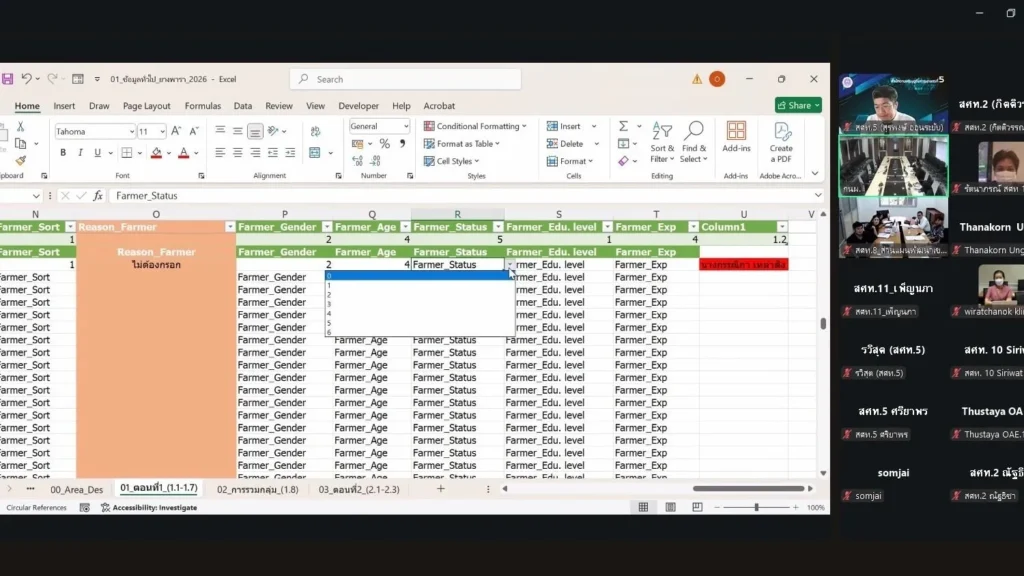1024x576 pixels.
Task: Click Accessibility: Investigate in the status bar
Action: click(x=154, y=508)
